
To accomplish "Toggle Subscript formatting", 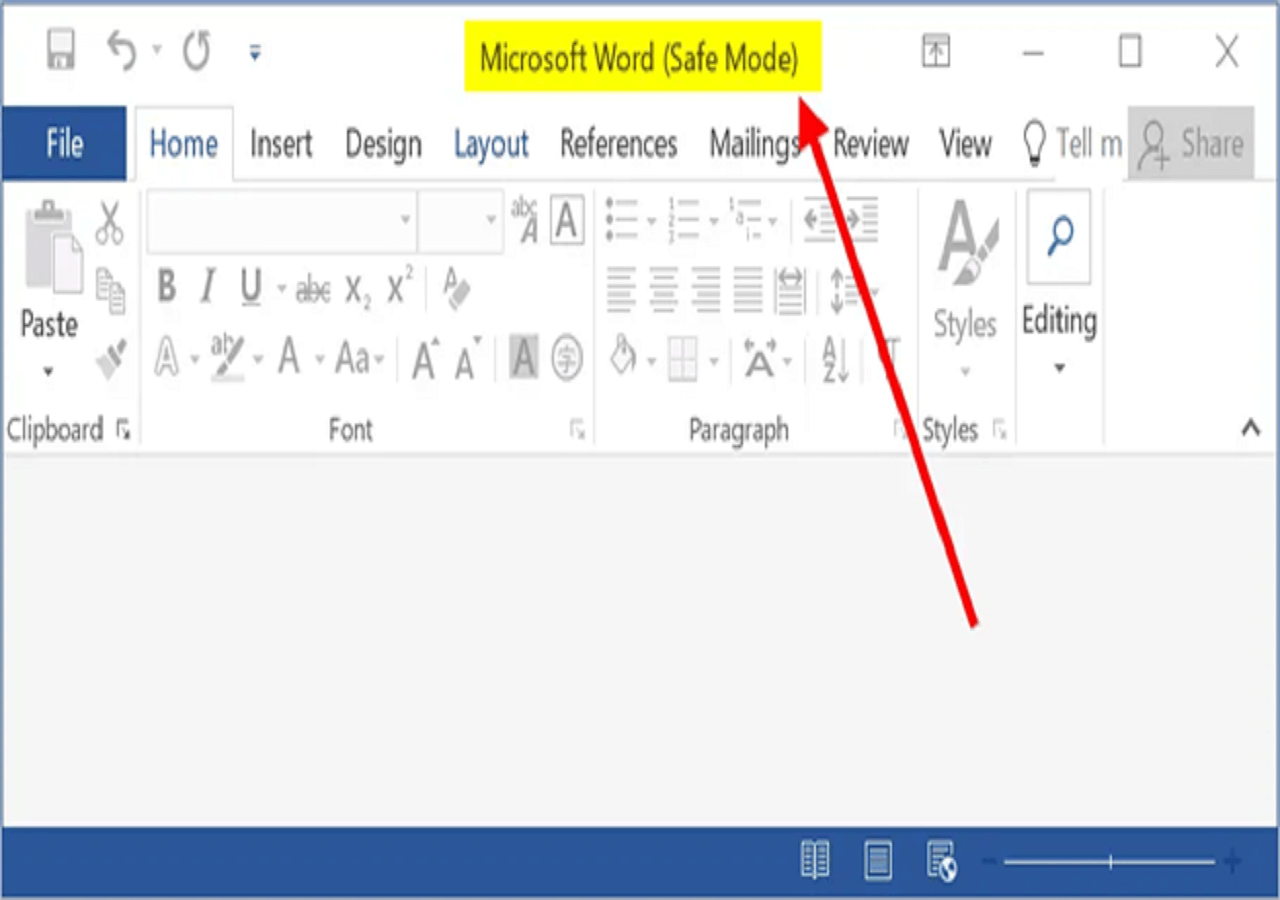I will (x=359, y=291).
